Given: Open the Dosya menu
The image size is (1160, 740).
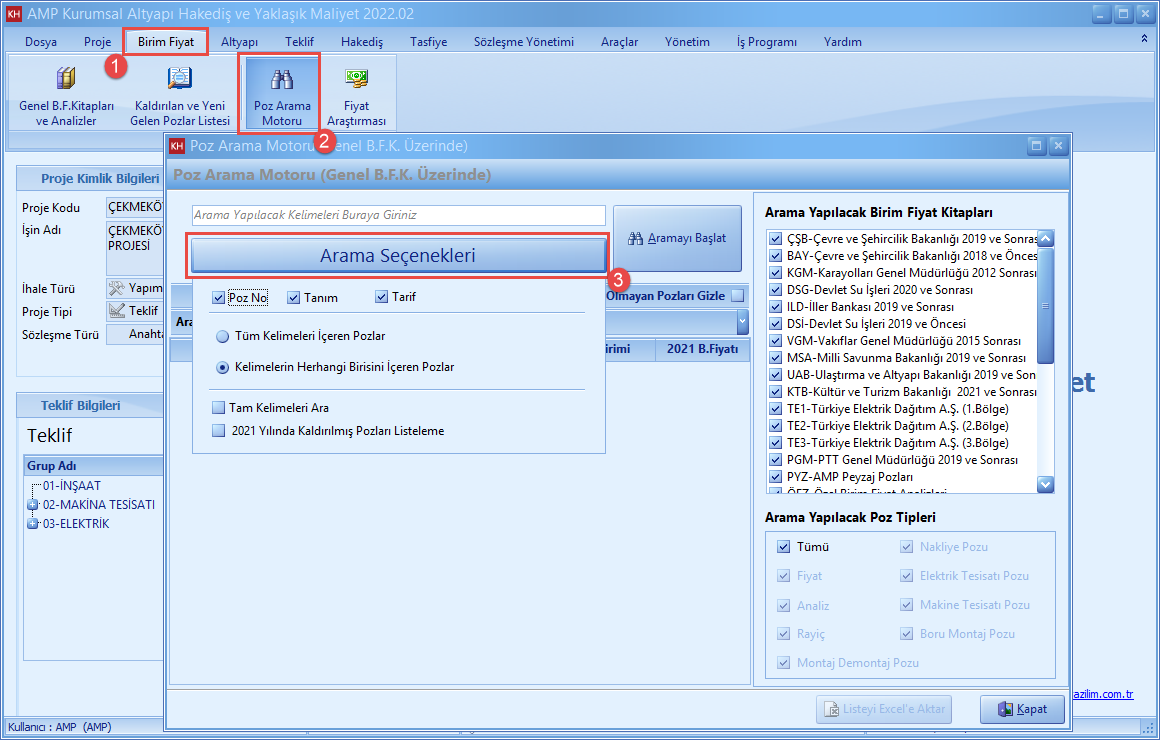Looking at the screenshot, I should pyautogui.click(x=41, y=41).
